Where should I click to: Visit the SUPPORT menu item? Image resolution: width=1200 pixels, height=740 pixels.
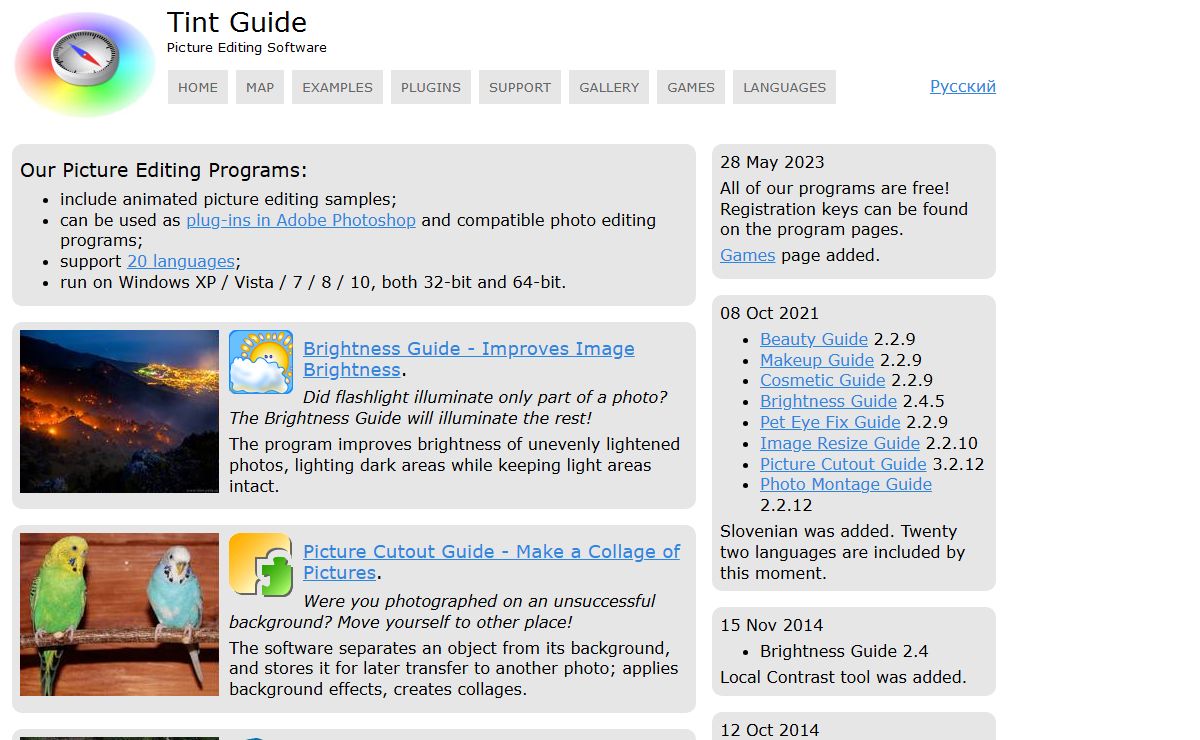pos(520,87)
